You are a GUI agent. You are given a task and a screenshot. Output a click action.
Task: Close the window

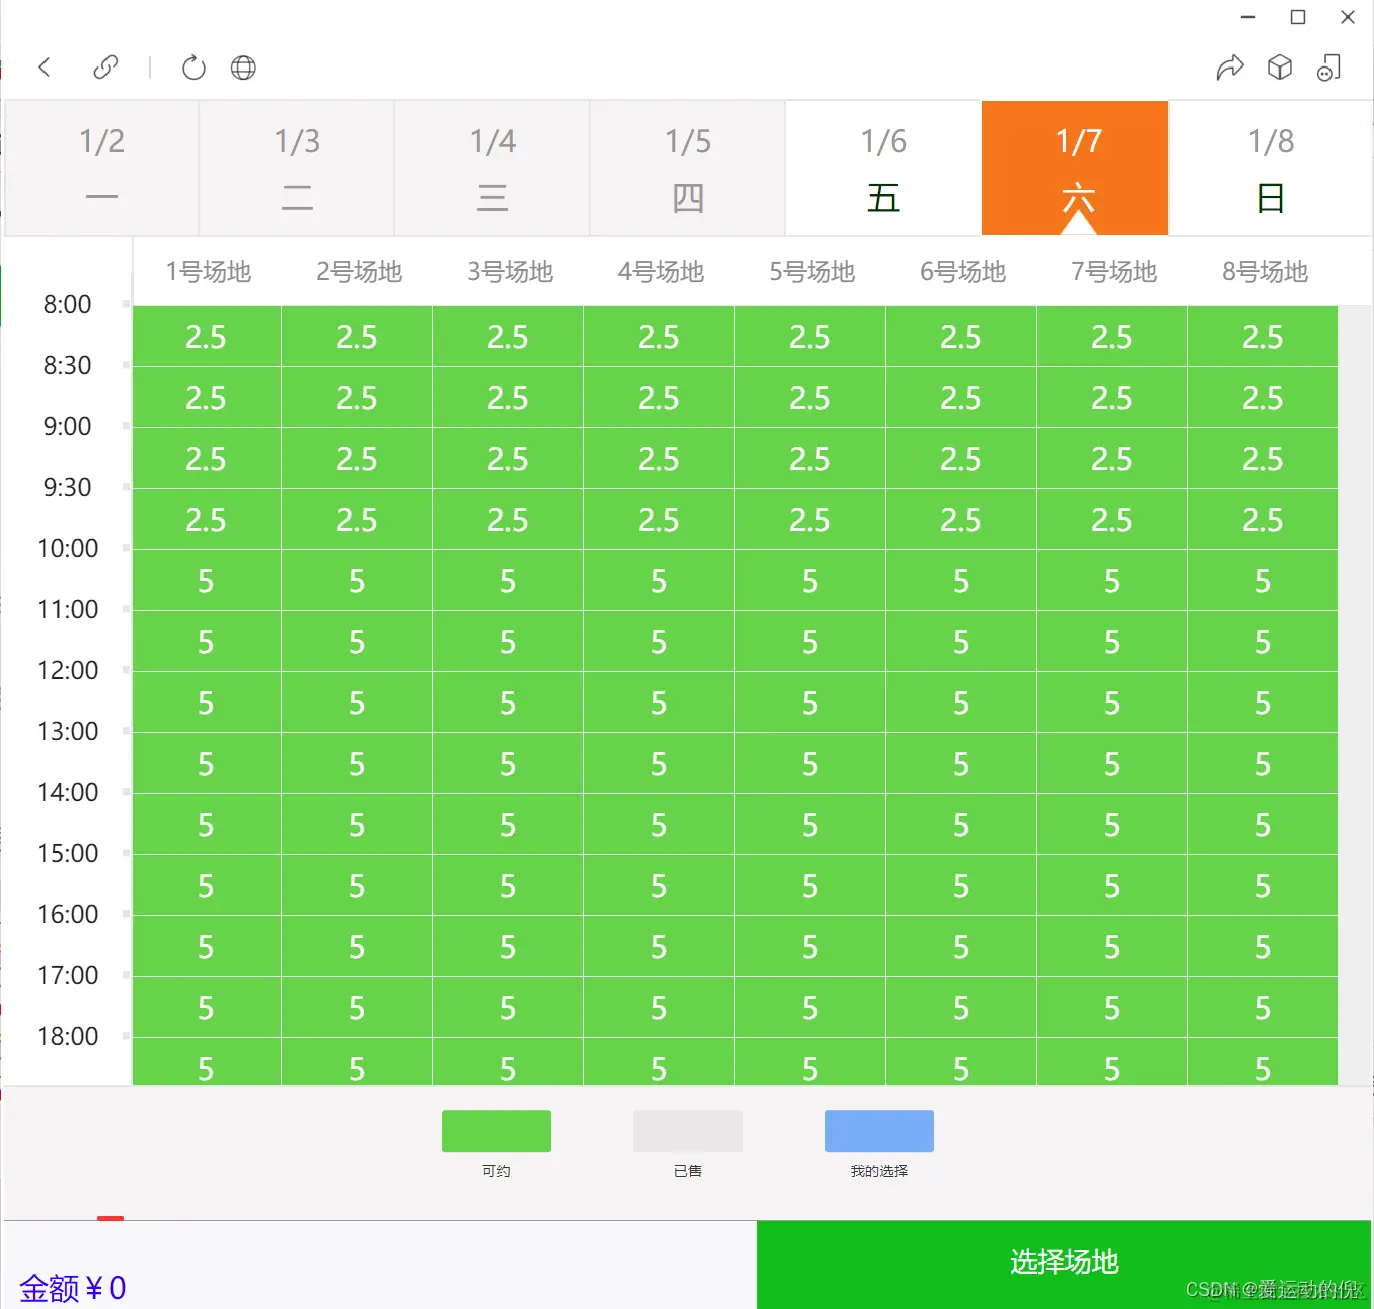point(1348,17)
